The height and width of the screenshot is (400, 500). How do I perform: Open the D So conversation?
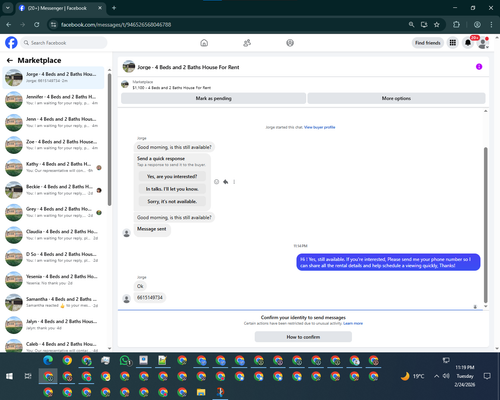pyautogui.click(x=53, y=257)
